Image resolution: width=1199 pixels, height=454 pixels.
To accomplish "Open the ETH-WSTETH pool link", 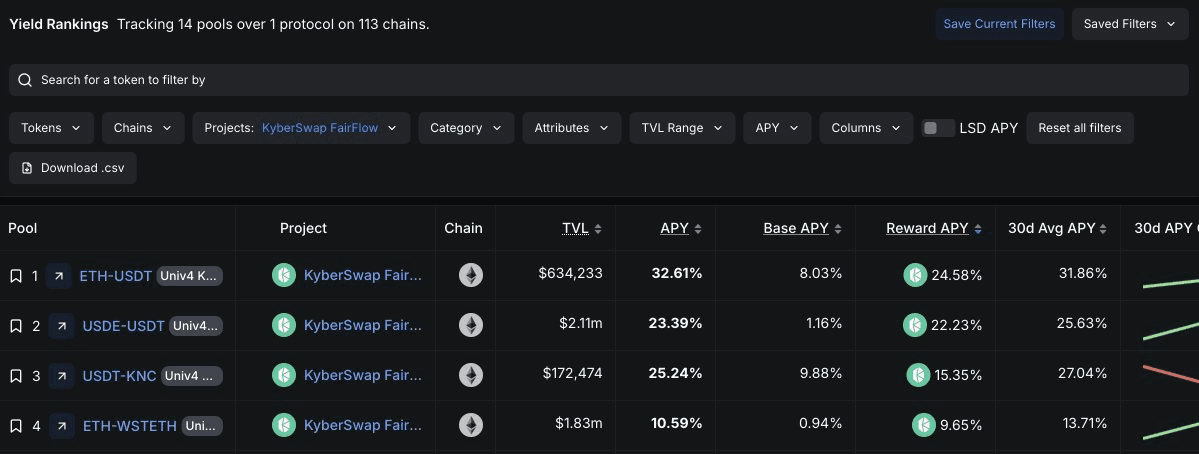I will (x=130, y=426).
